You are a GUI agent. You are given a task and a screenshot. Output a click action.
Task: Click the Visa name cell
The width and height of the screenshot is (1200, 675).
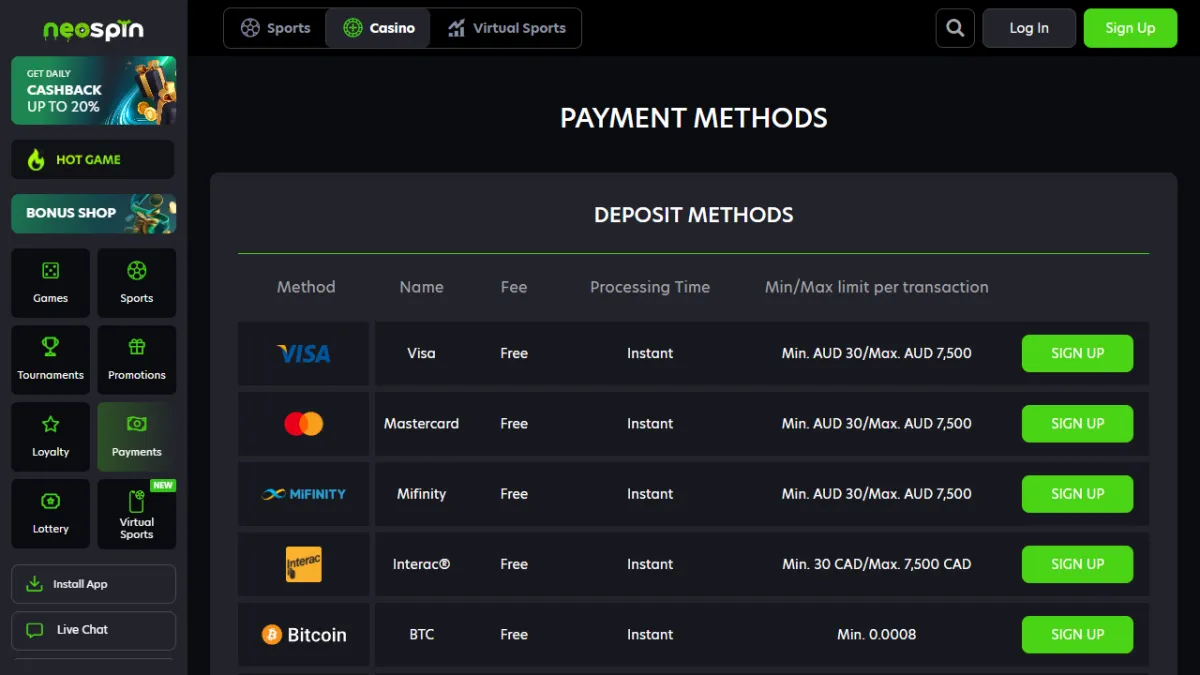pyautogui.click(x=421, y=353)
